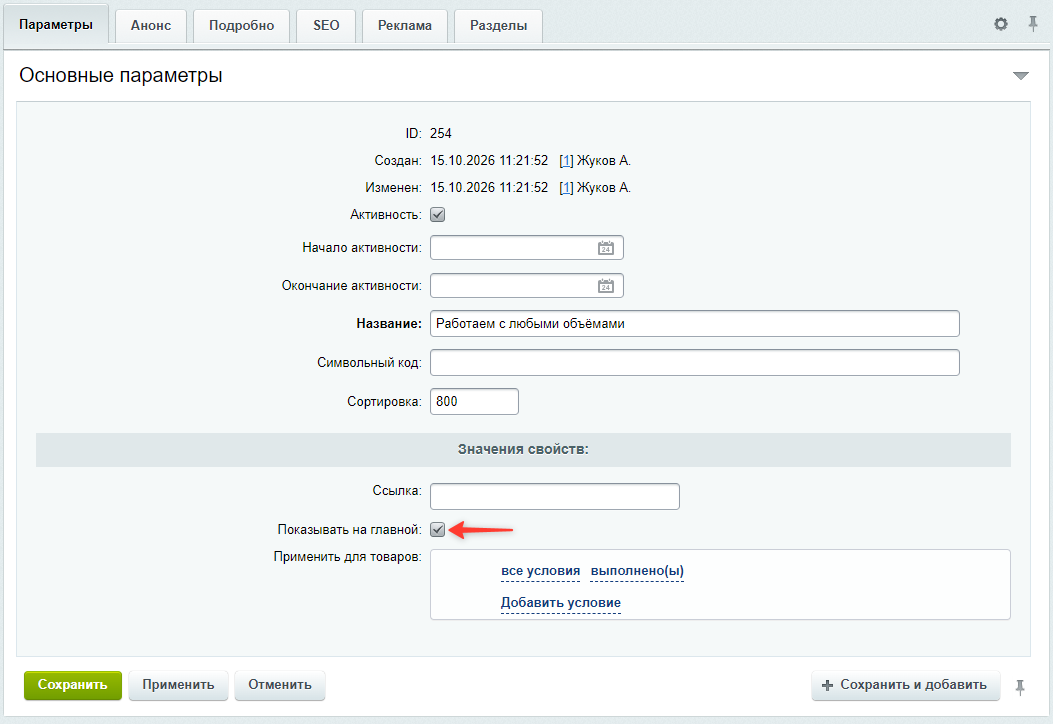Image resolution: width=1053 pixels, height=724 pixels.
Task: Open calendar for Начало активности
Action: pos(606,248)
